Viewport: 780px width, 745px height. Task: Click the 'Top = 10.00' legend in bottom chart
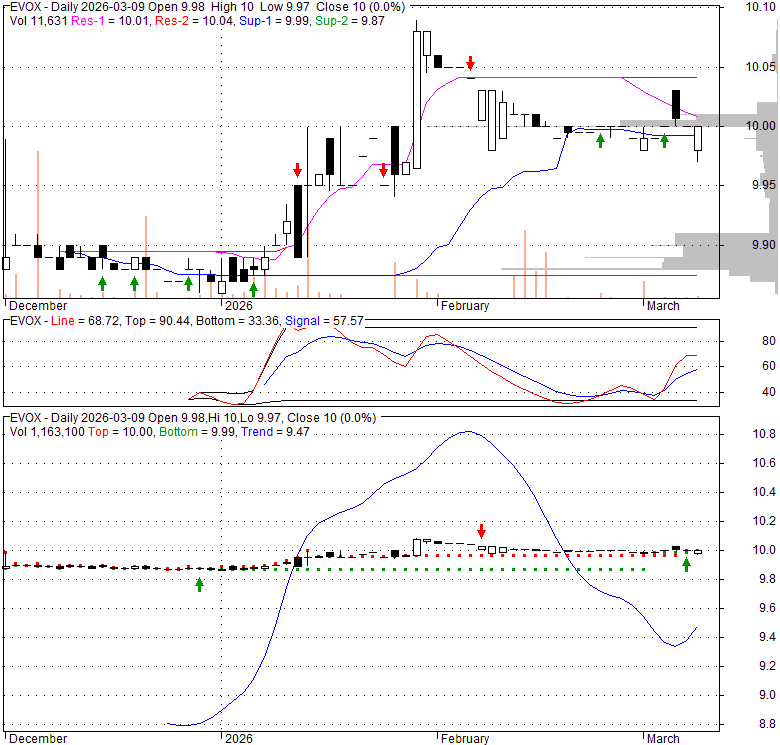(120, 432)
